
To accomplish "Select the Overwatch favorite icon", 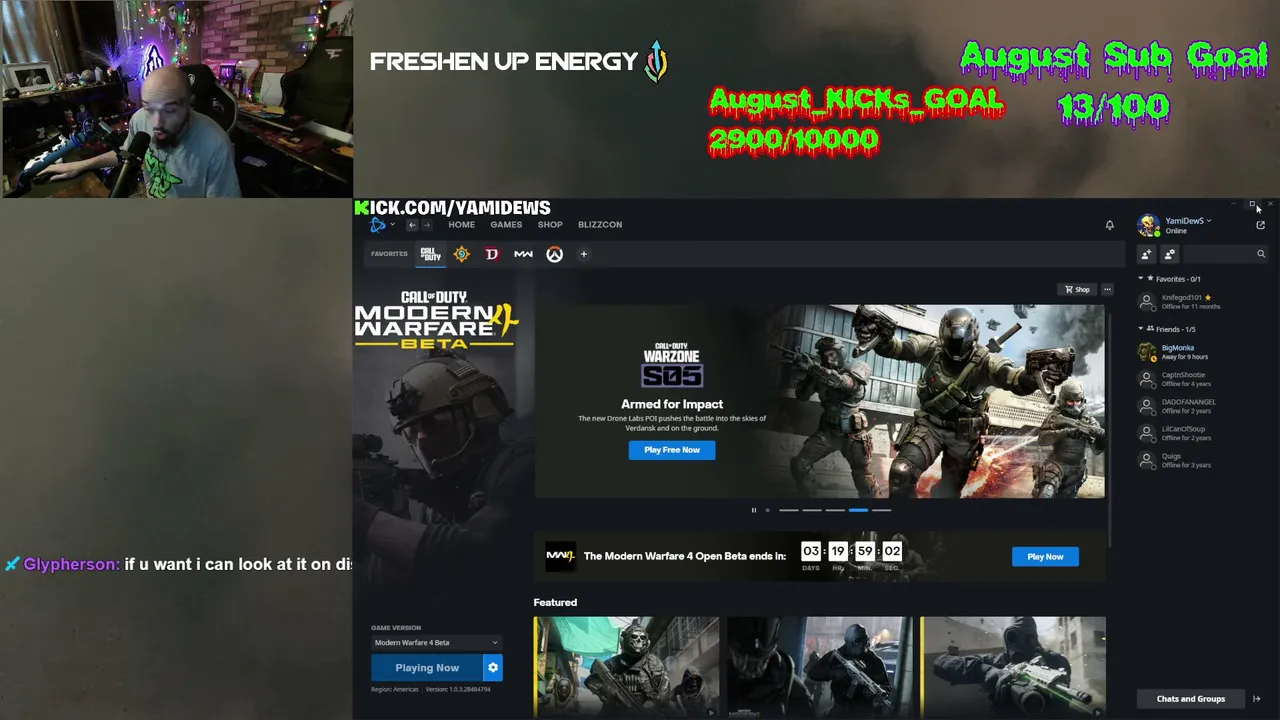I will (x=555, y=254).
